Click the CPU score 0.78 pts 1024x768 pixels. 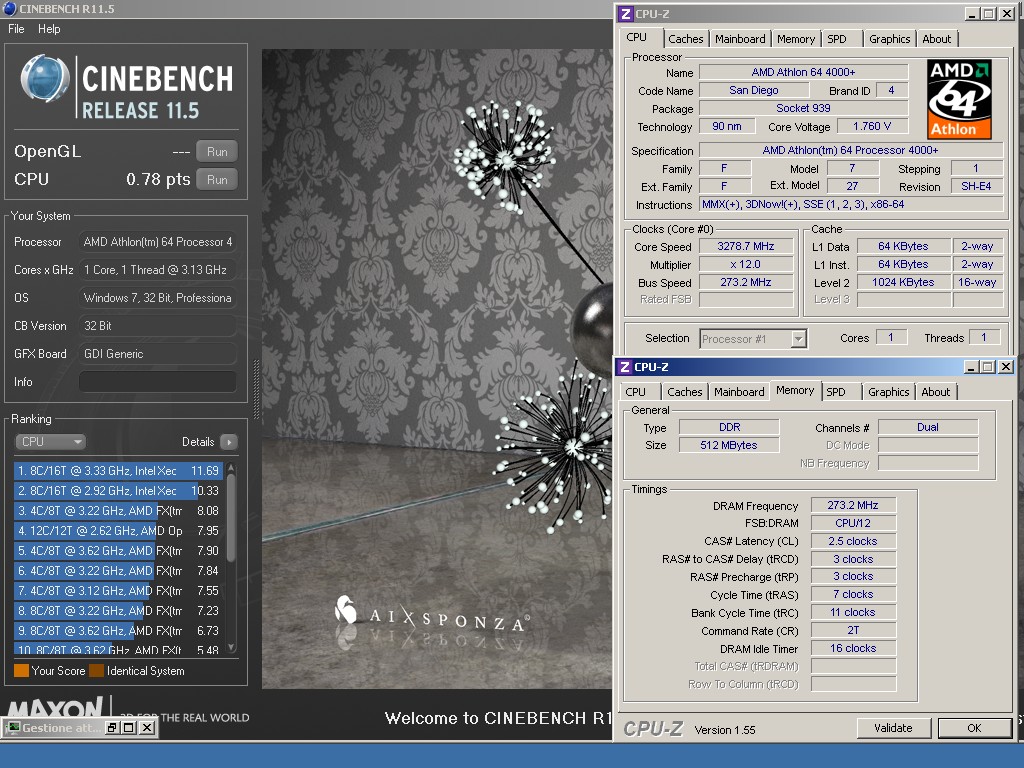pos(158,179)
